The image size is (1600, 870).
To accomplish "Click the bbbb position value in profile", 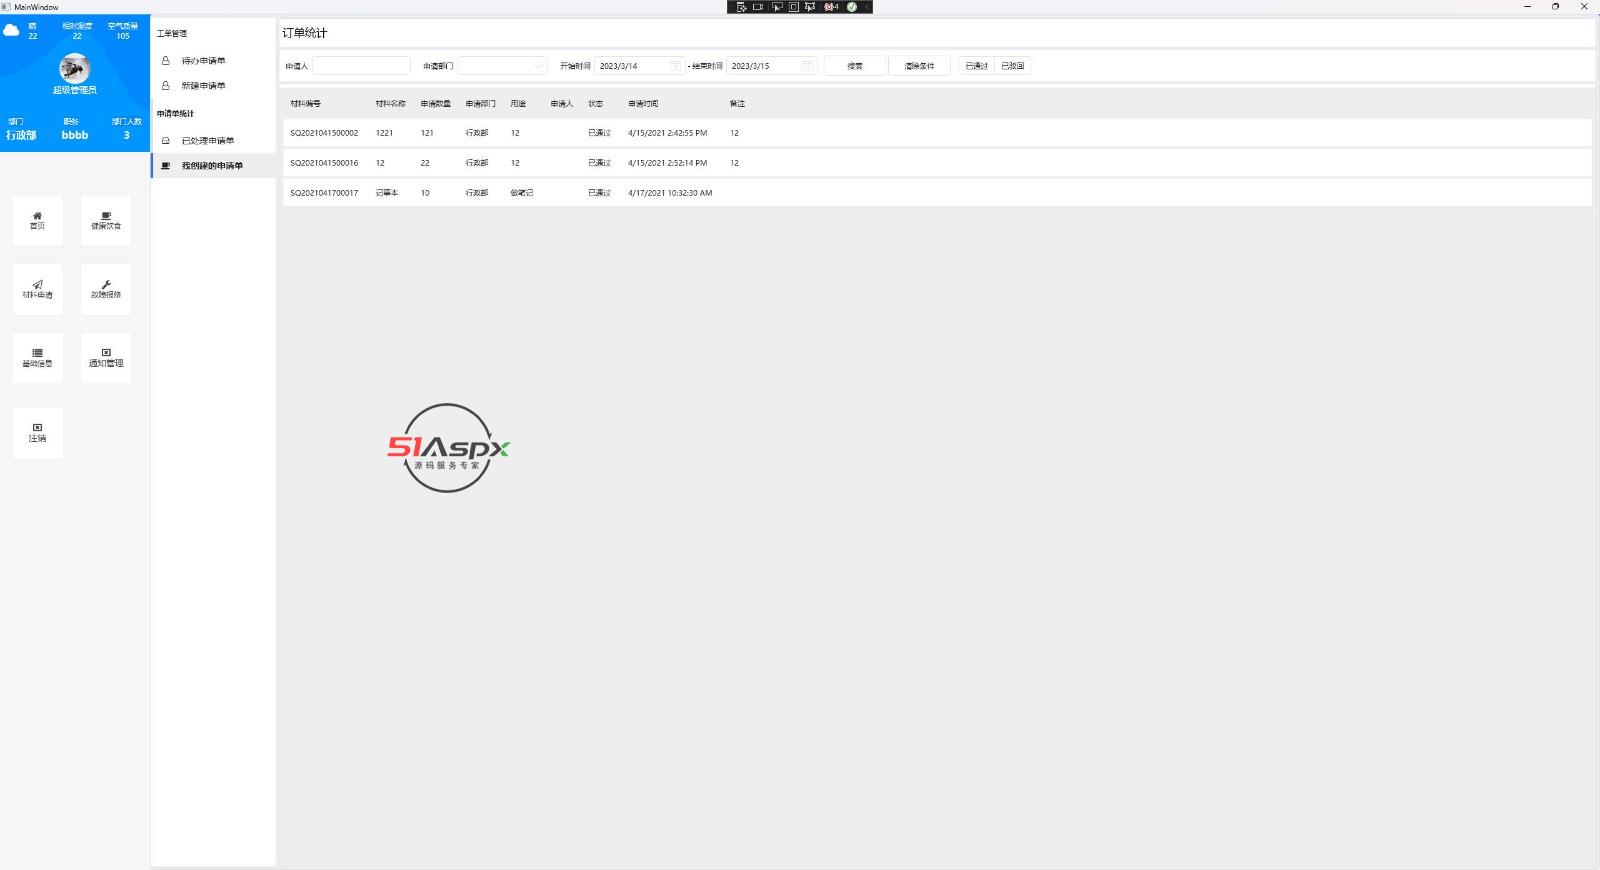I will click(75, 136).
